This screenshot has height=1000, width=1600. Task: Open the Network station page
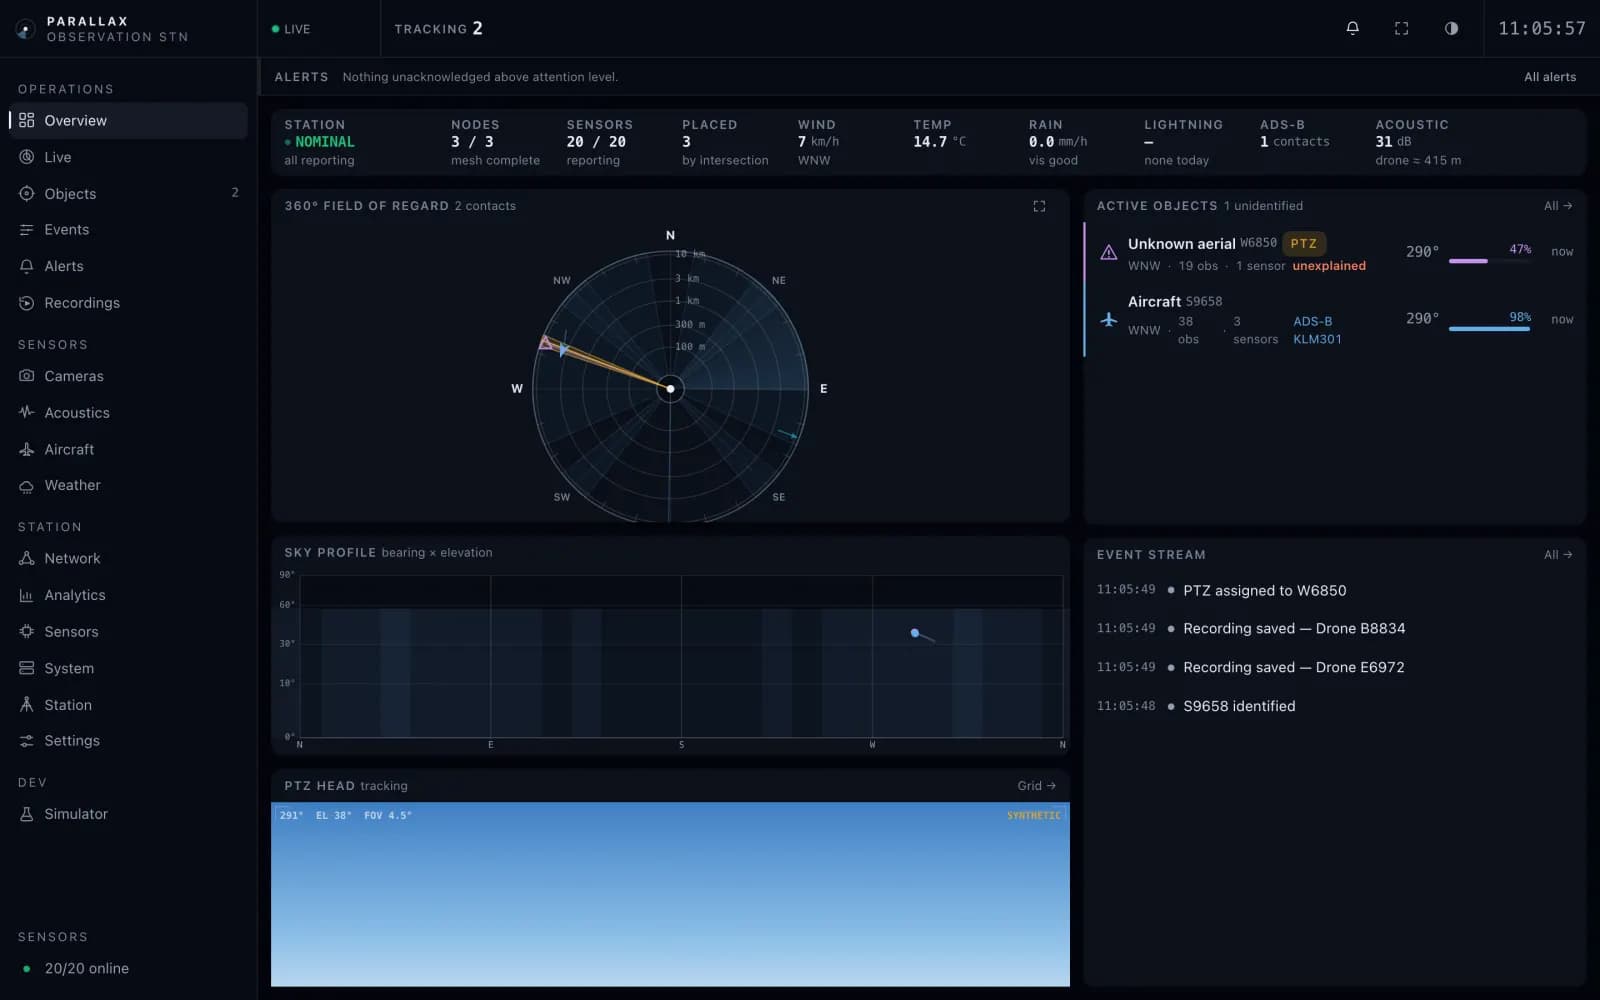click(x=128, y=558)
